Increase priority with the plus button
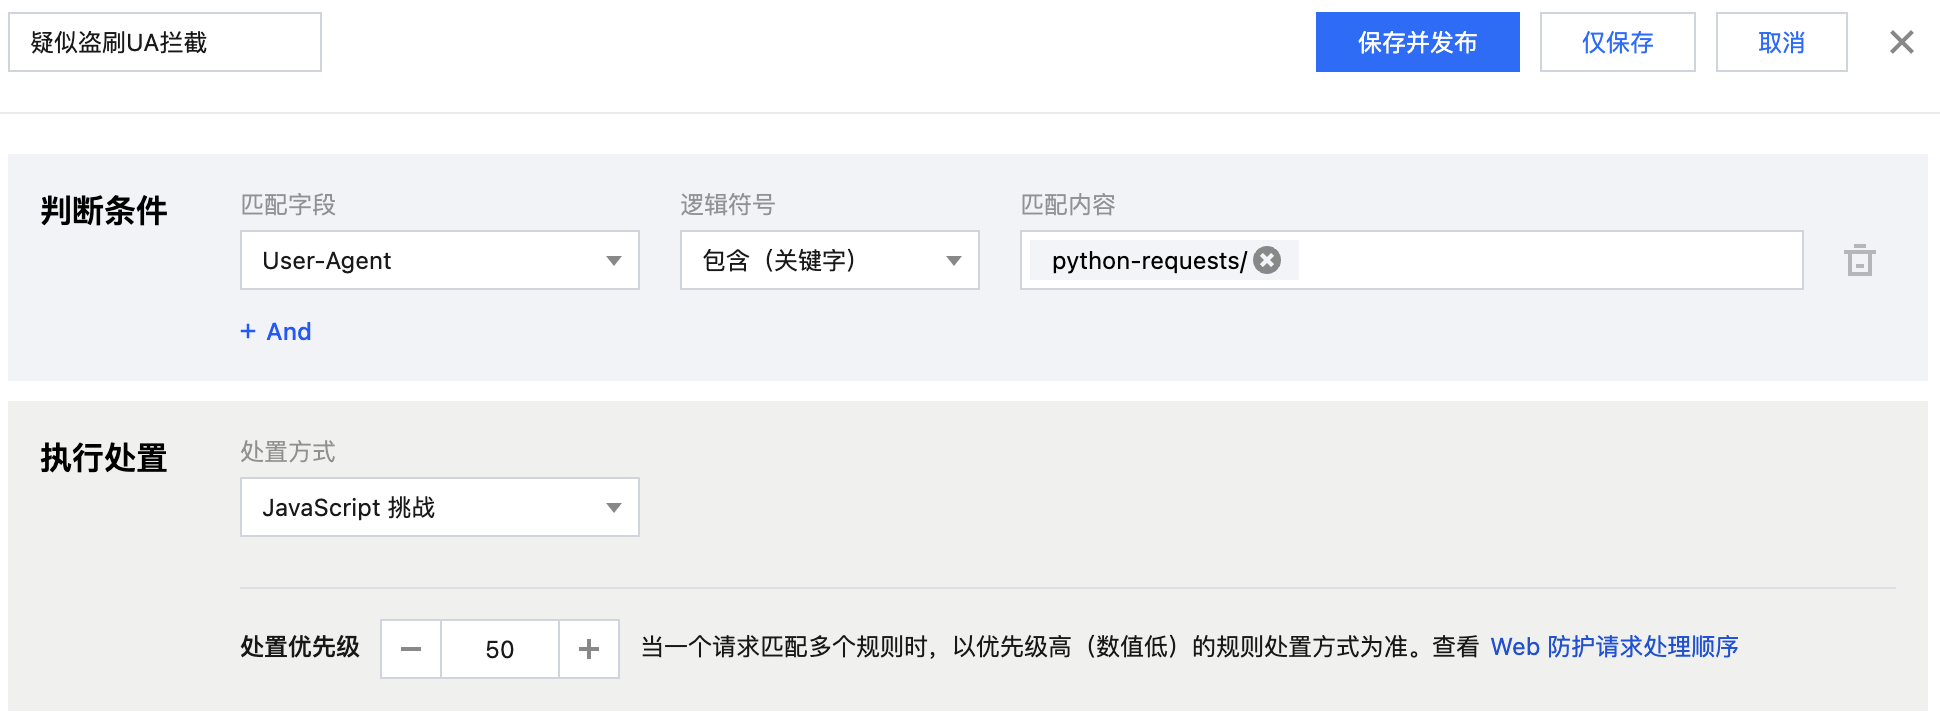The height and width of the screenshot is (724, 1940). (x=589, y=649)
